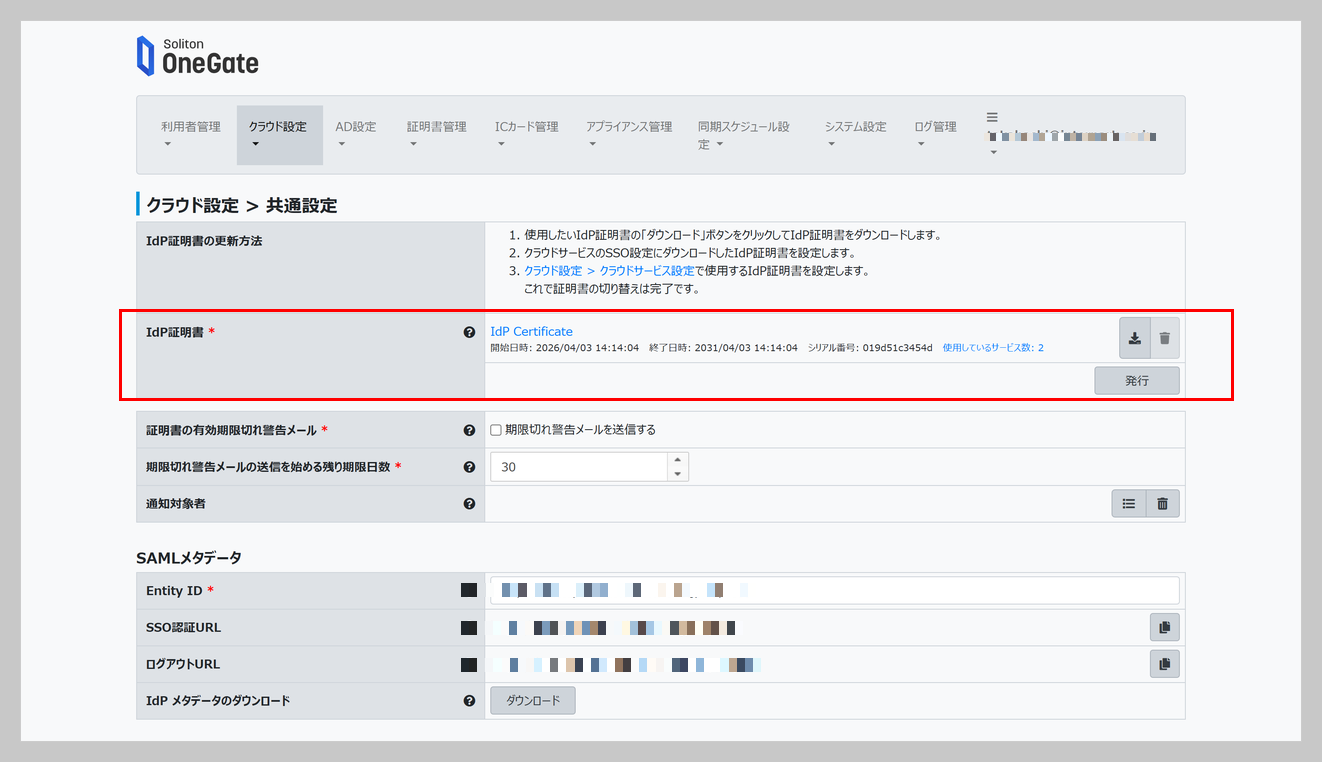Follow the クラウドサービス設定 link
Image resolution: width=1322 pixels, height=762 pixels.
point(647,271)
